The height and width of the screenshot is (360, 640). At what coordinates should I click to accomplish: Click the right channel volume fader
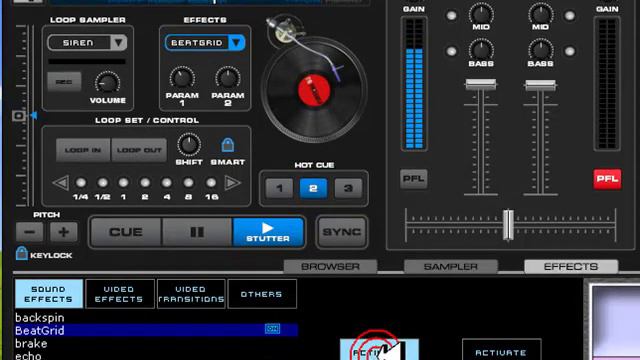pyautogui.click(x=540, y=85)
